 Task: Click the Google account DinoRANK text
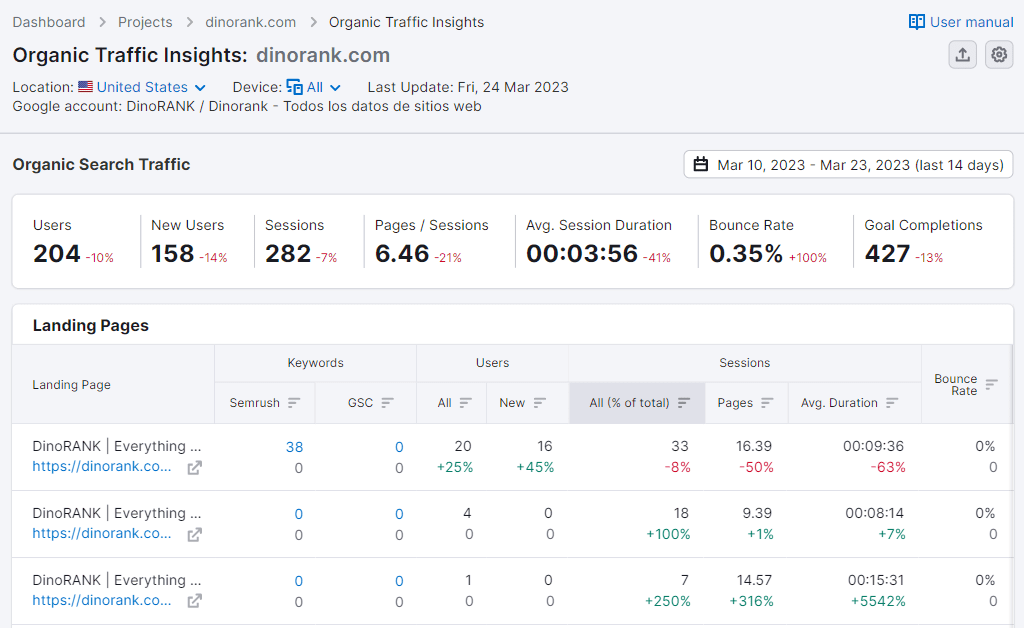pos(247,106)
